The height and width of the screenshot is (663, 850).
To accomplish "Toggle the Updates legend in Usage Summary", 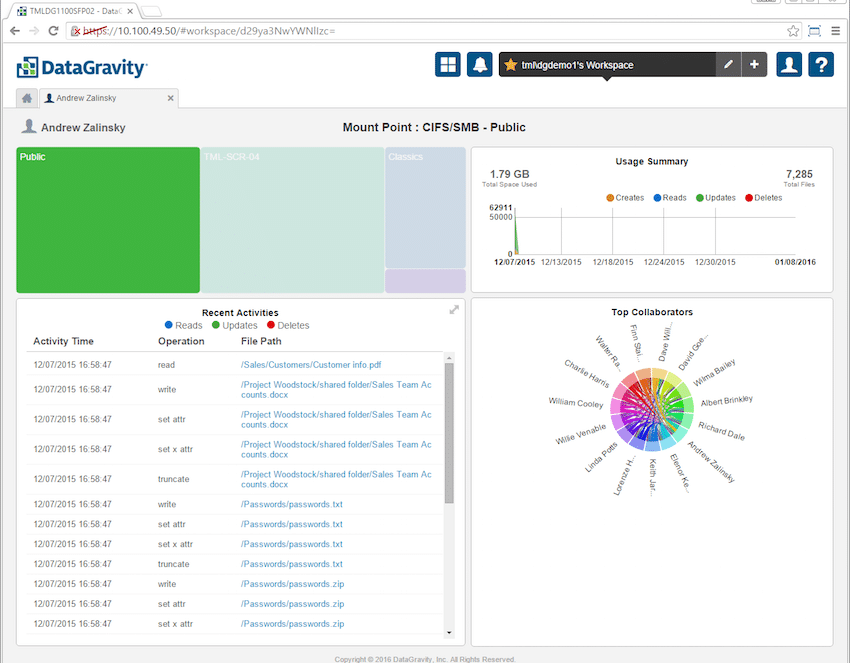I will point(716,198).
